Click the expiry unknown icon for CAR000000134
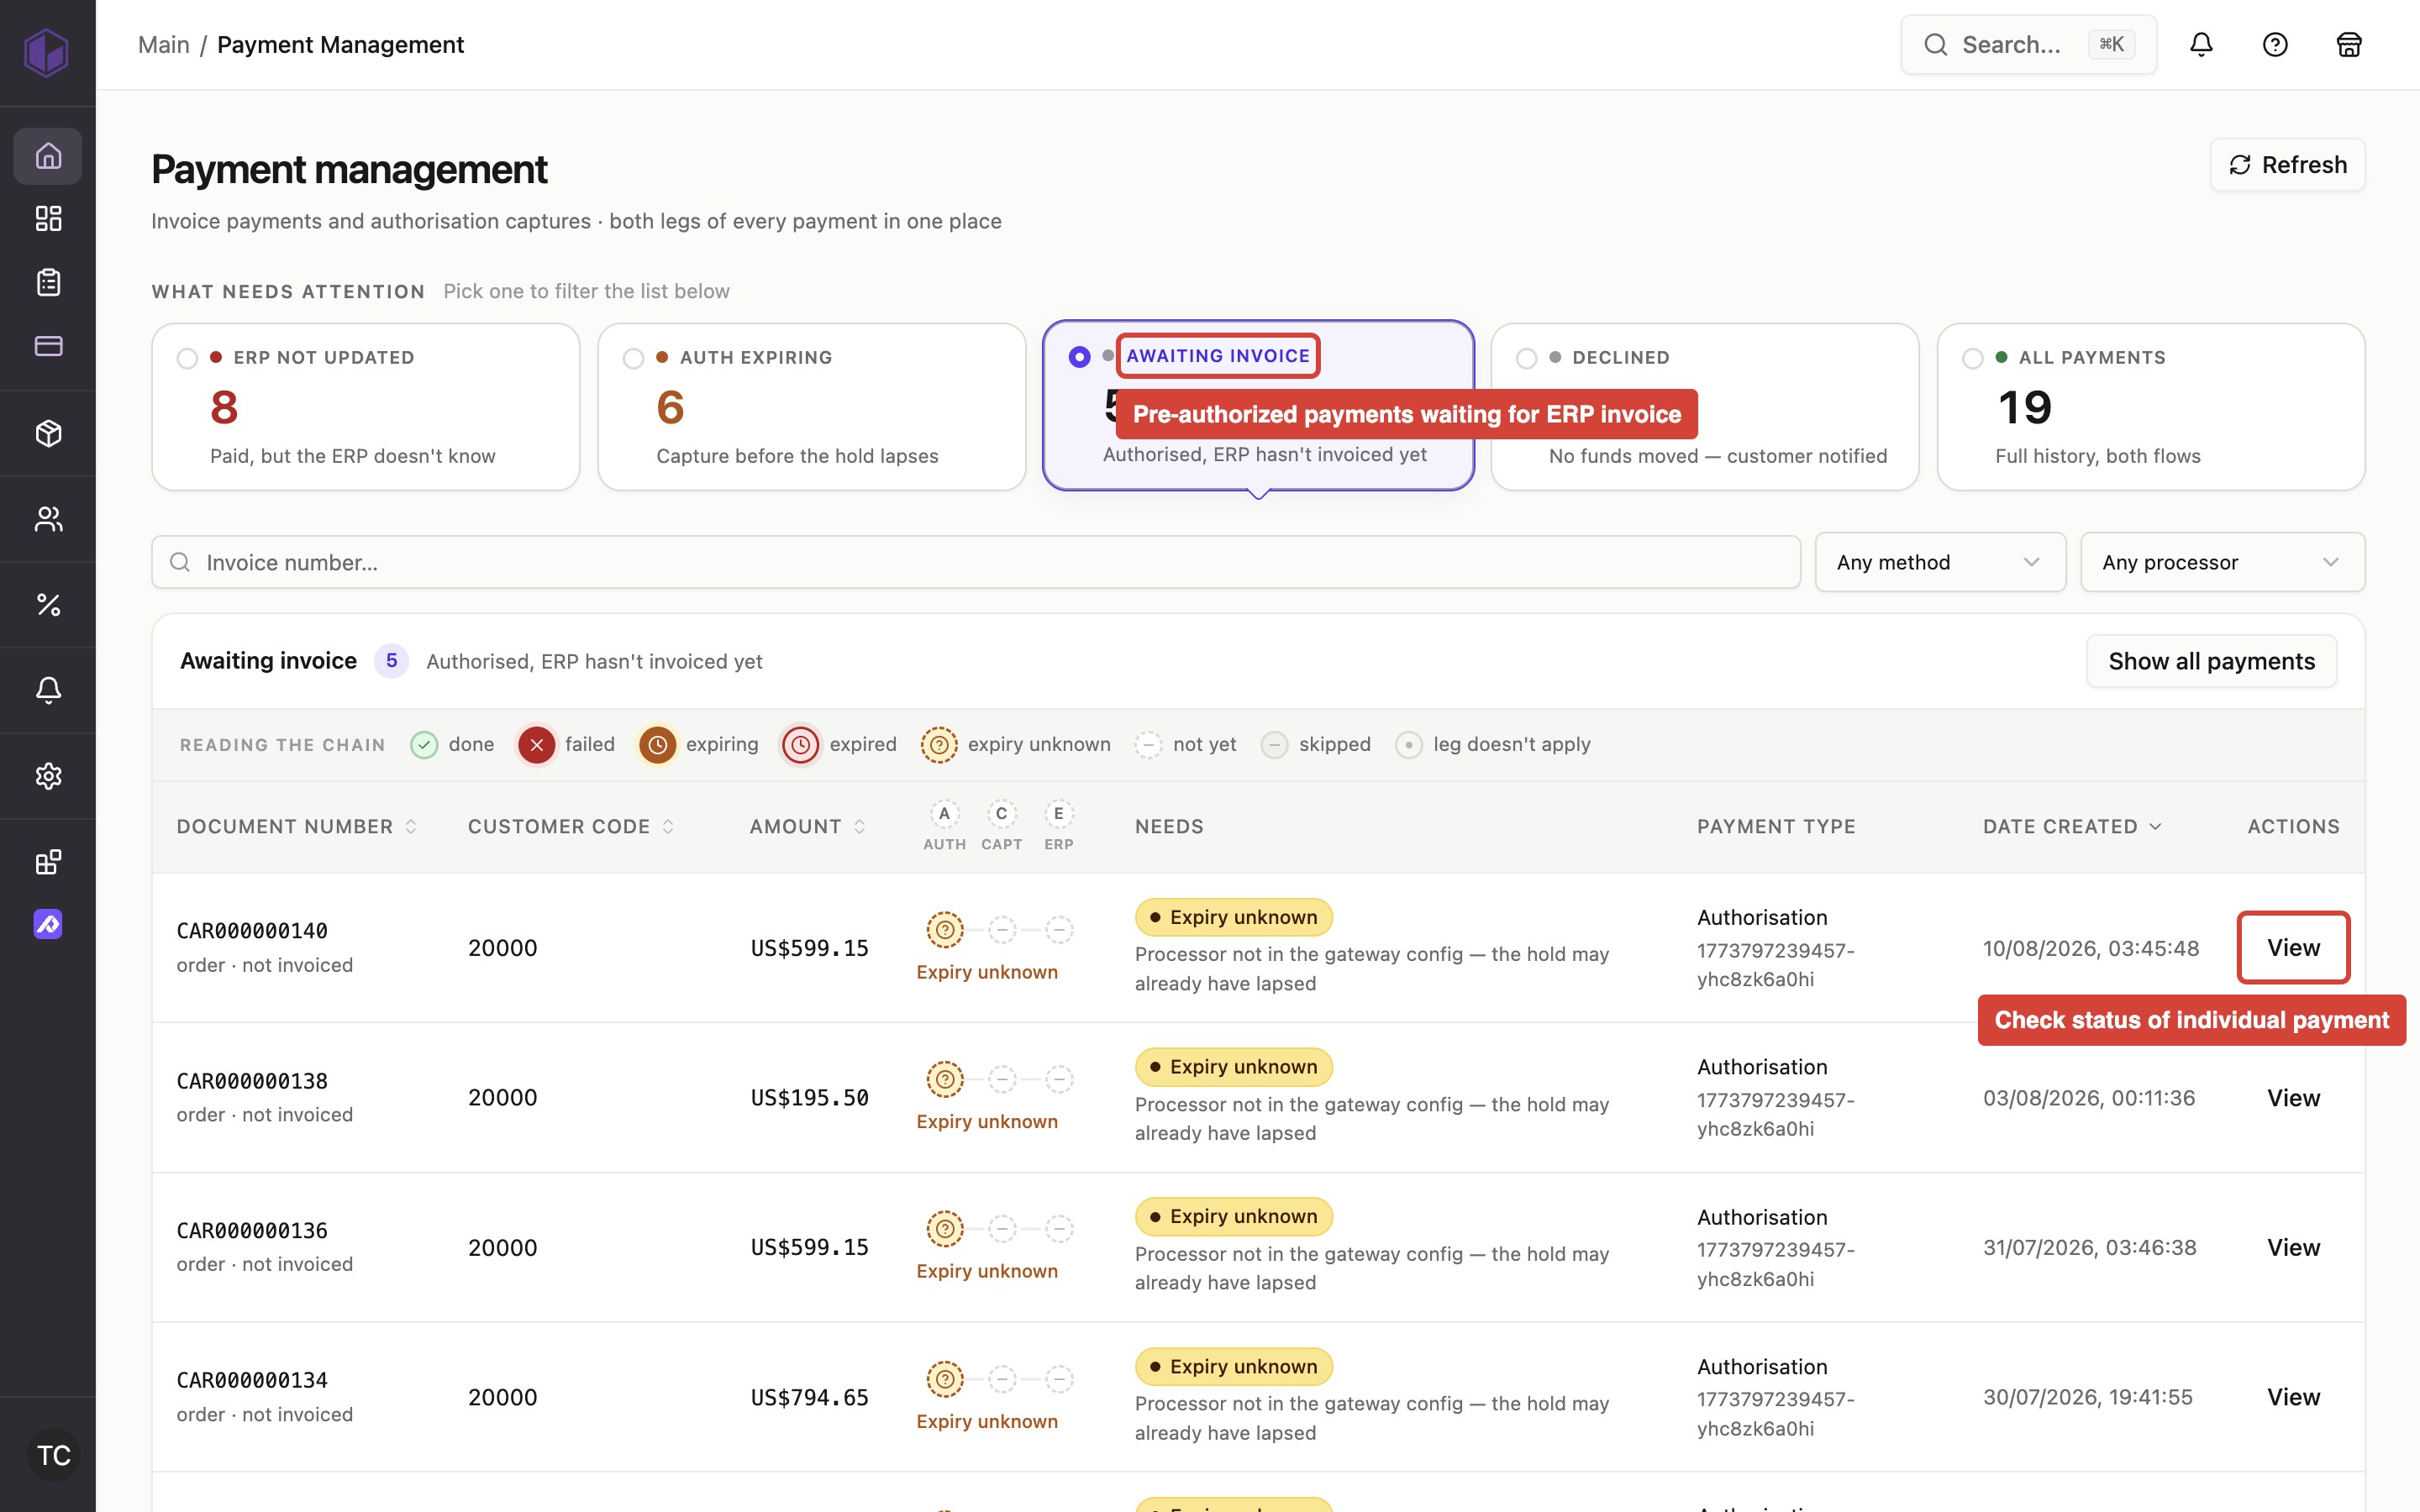Viewport: 2420px width, 1512px height. coord(944,1379)
